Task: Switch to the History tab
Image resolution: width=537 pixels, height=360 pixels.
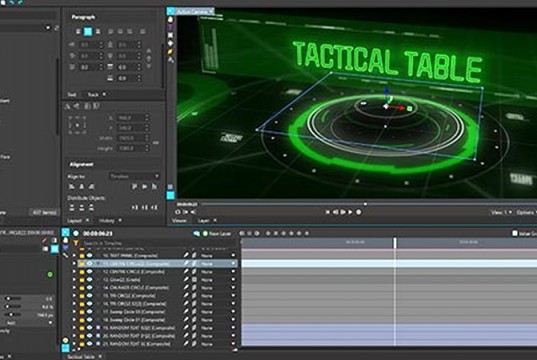Action: pos(107,221)
